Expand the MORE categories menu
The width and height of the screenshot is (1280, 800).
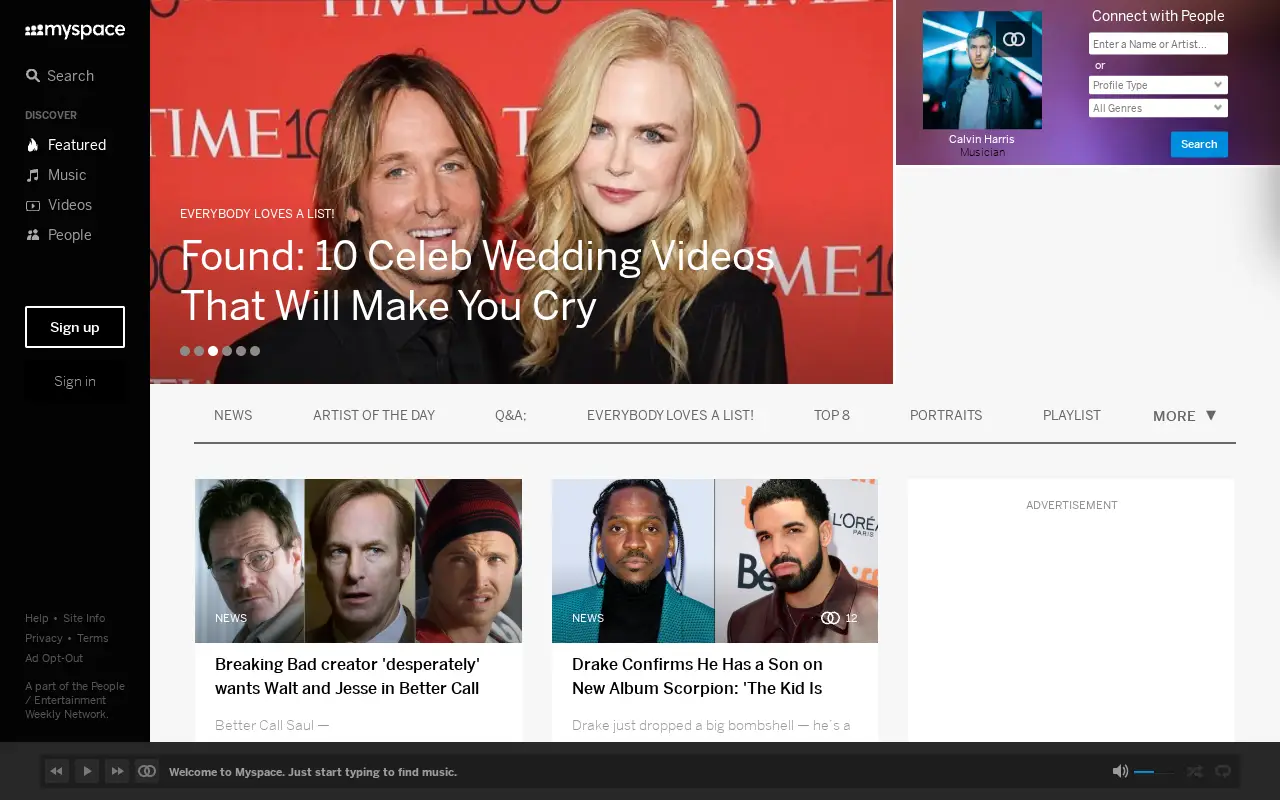click(x=1185, y=416)
